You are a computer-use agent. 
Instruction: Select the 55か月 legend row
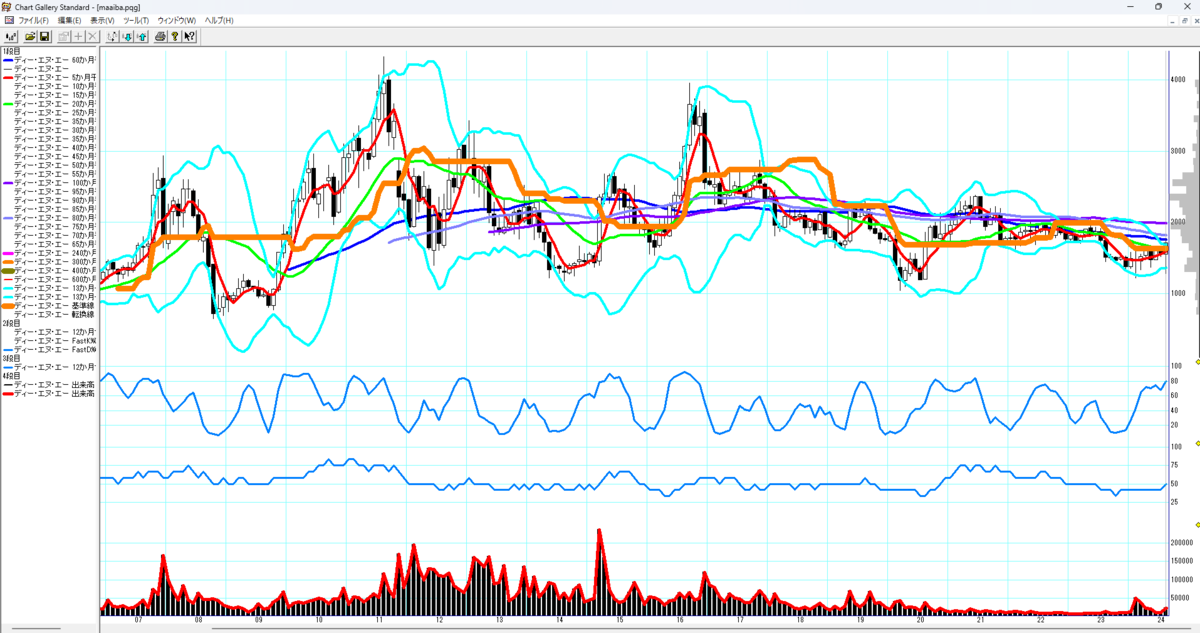[x=55, y=175]
